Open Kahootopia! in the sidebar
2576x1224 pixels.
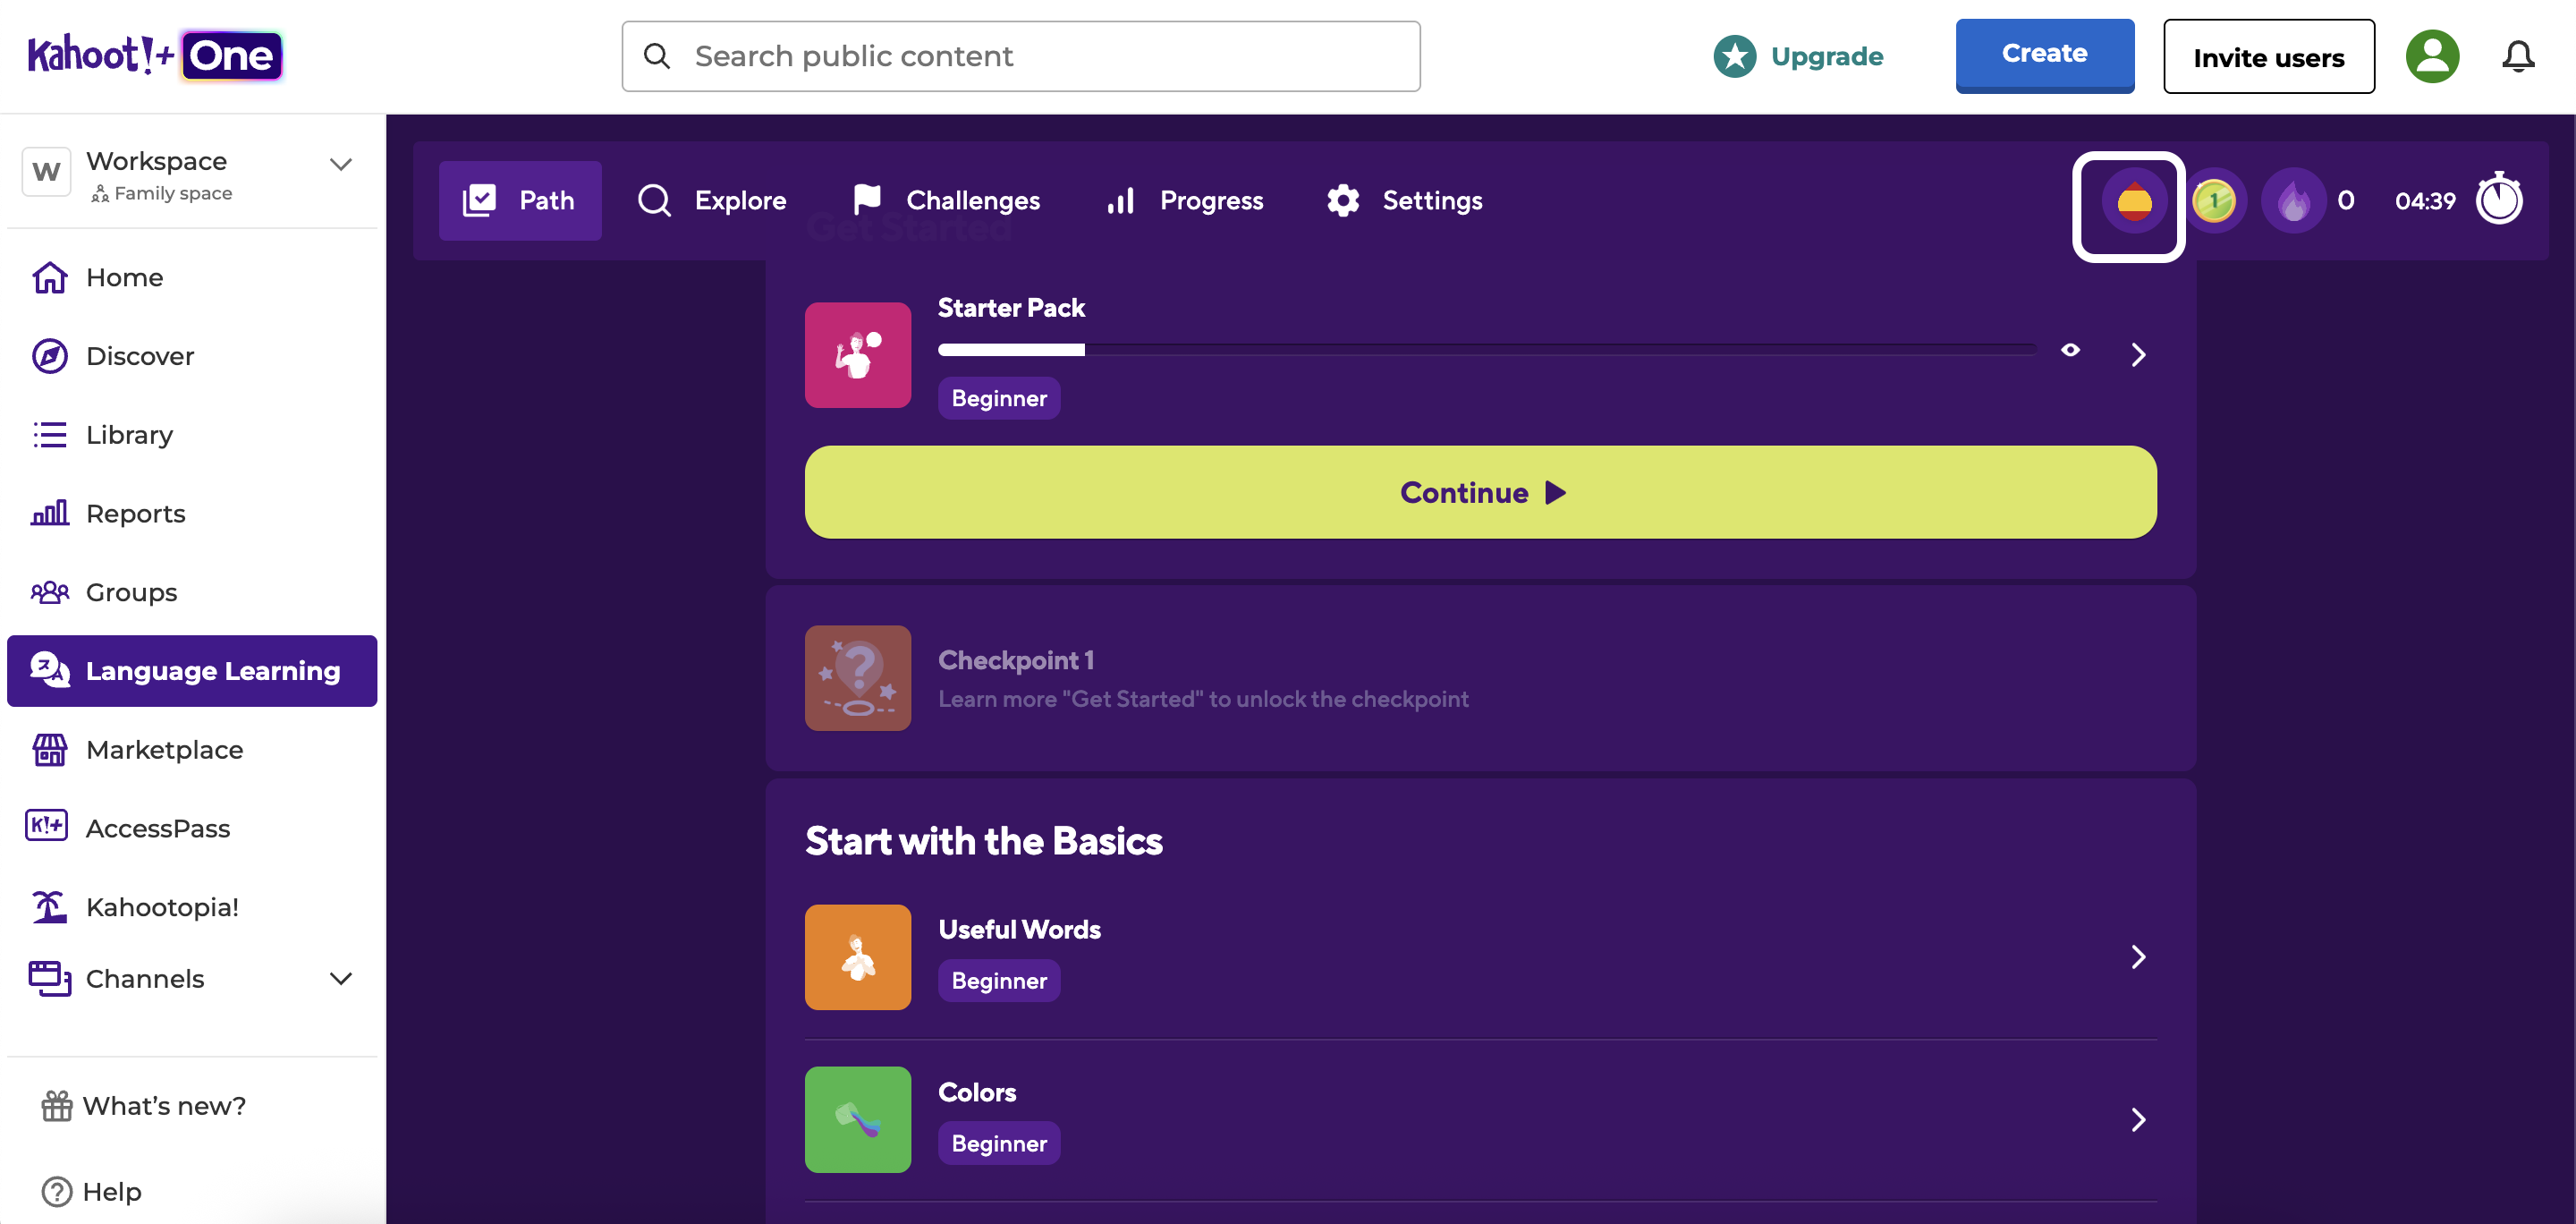[192, 907]
